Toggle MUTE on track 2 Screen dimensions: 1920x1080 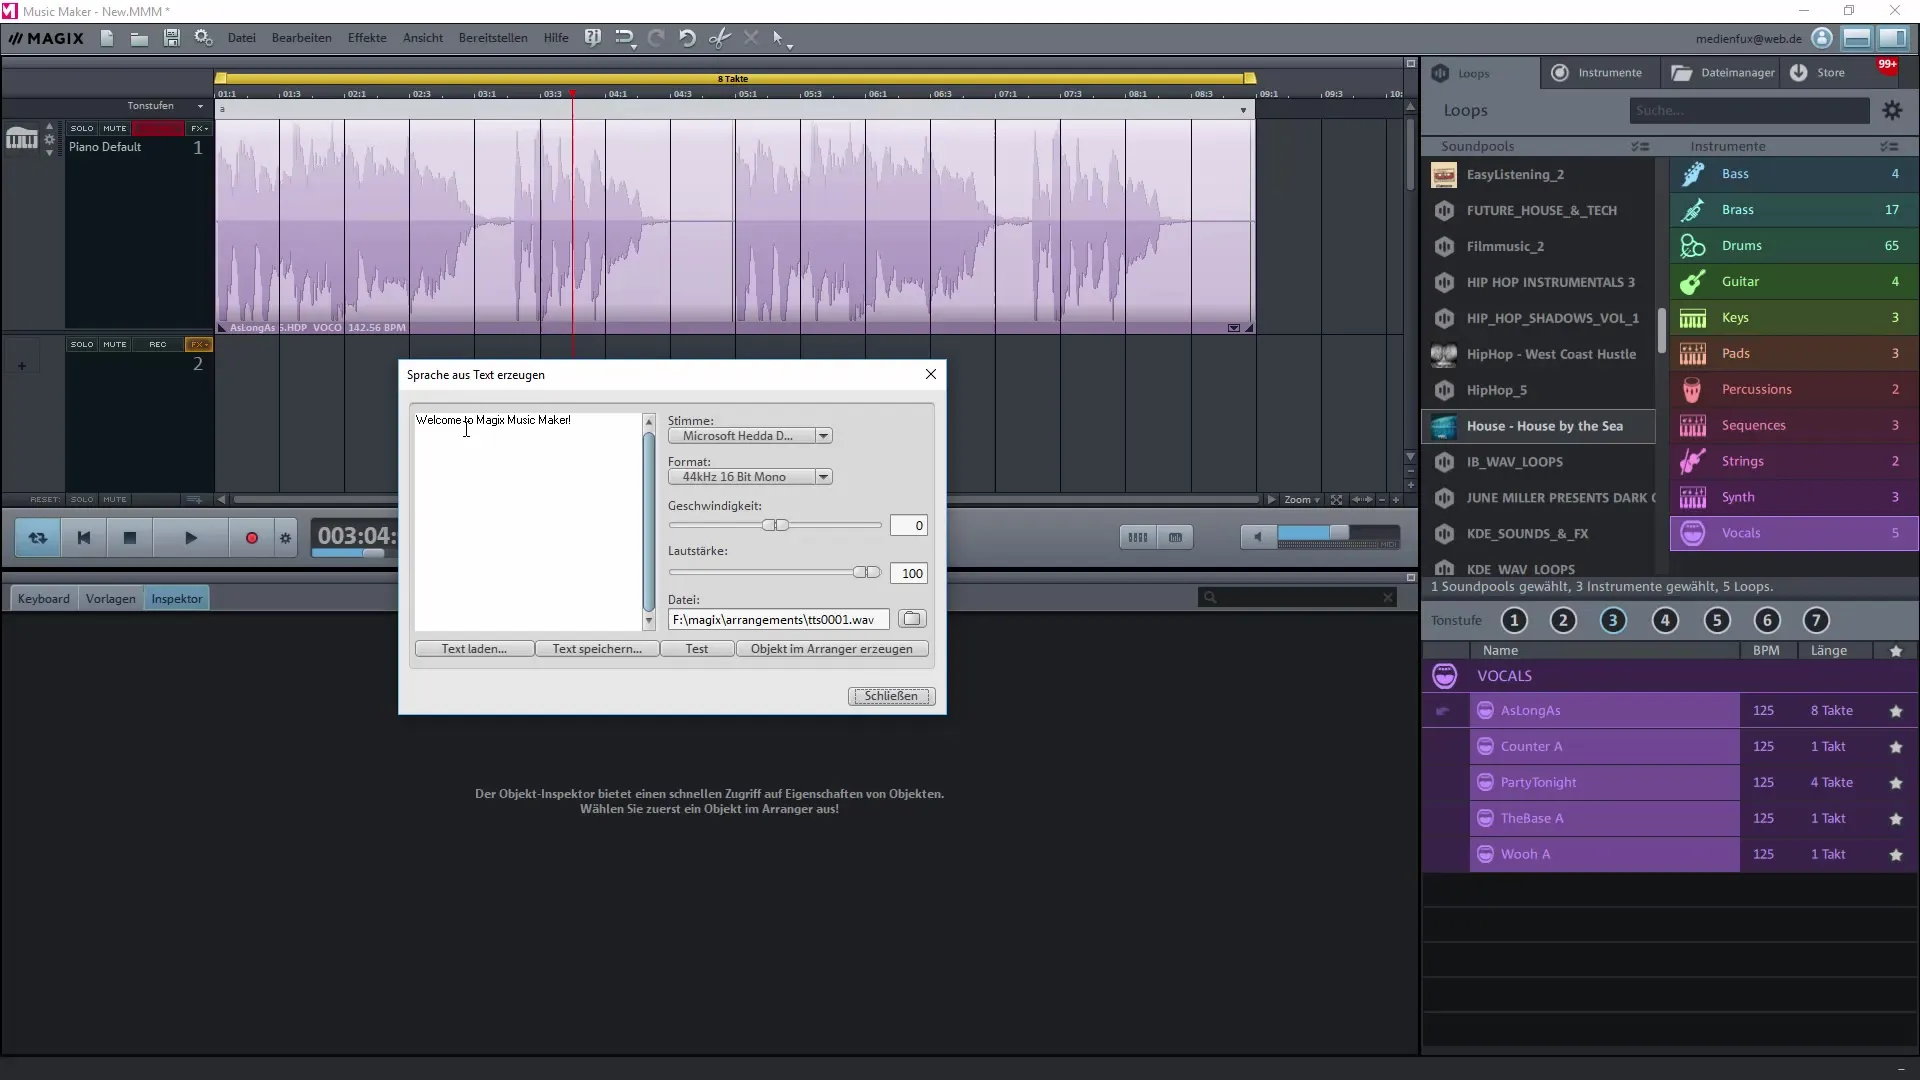[x=115, y=344]
